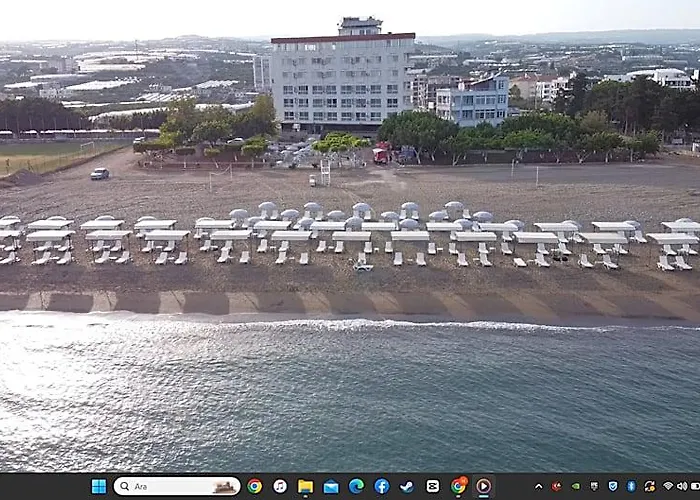
Task: Launch the iTunes music app icon
Action: pyautogui.click(x=280, y=486)
